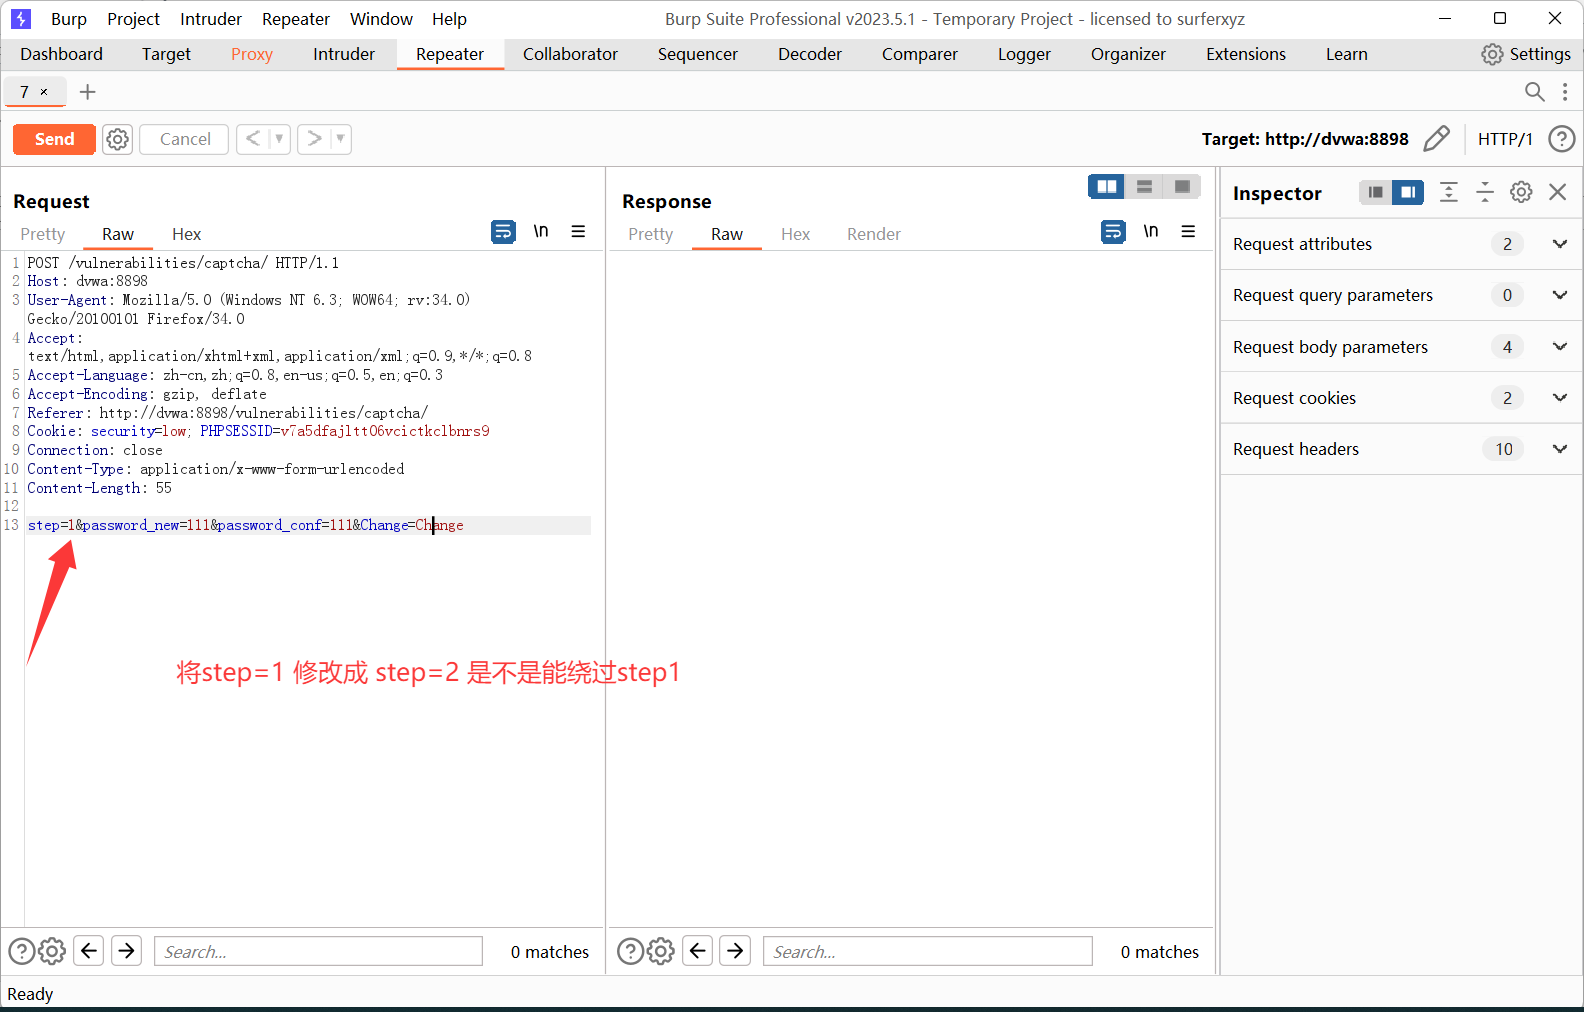Add a new Repeater tab
This screenshot has height=1012, width=1584.
click(x=88, y=92)
